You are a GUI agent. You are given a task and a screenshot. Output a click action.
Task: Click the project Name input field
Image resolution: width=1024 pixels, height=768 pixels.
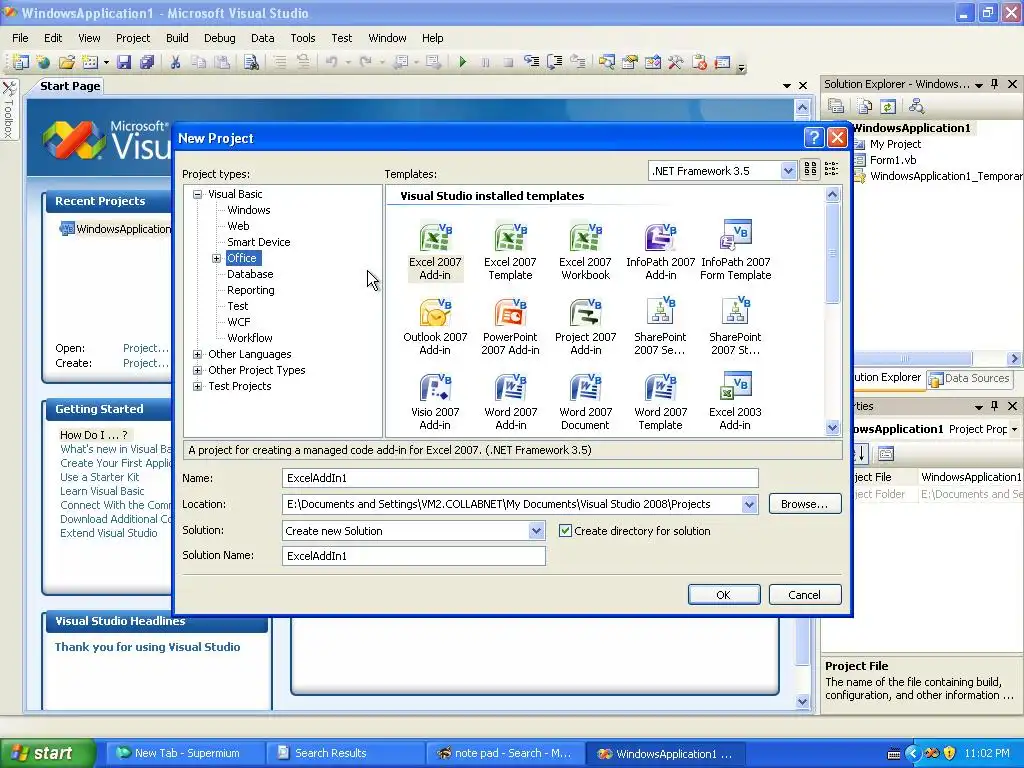pyautogui.click(x=520, y=478)
